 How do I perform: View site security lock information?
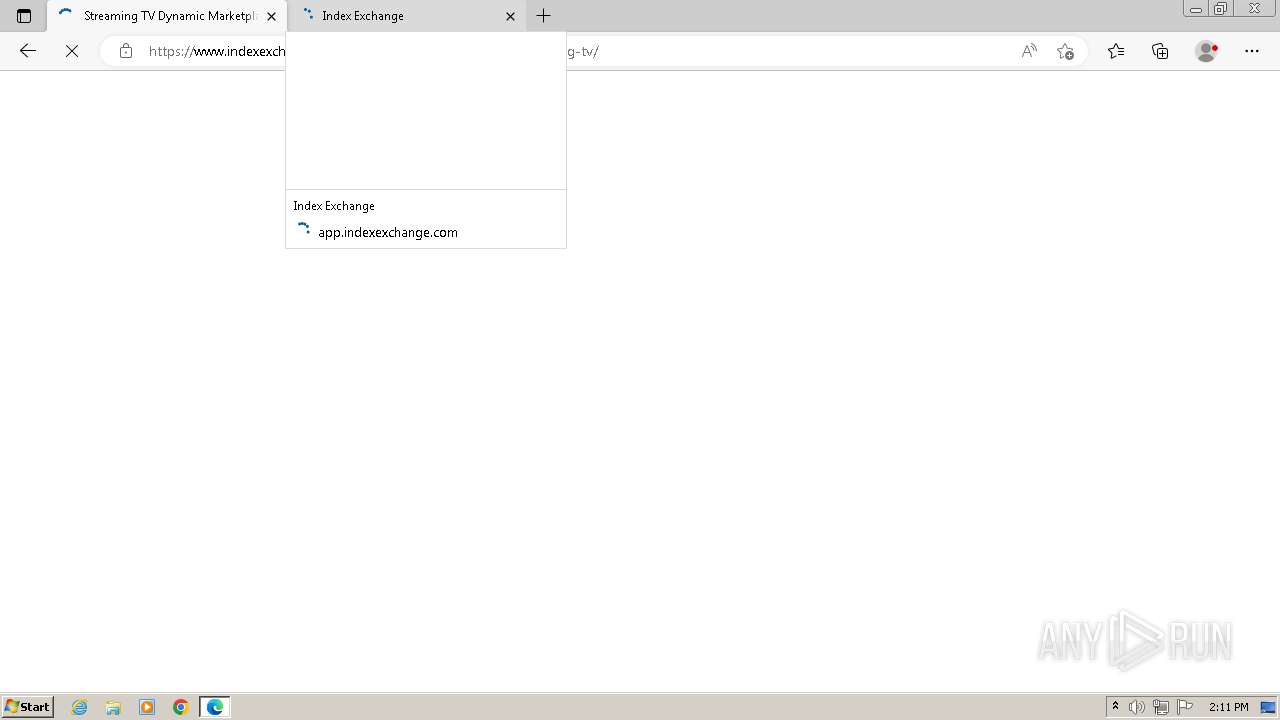125,51
